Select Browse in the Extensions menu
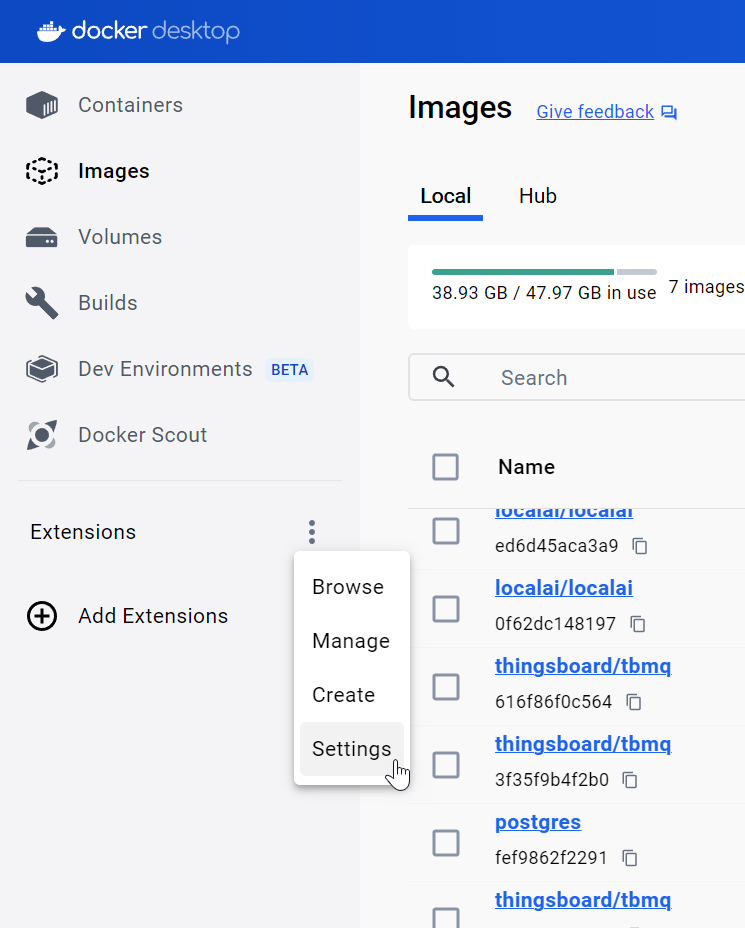The width and height of the screenshot is (745, 928). point(348,587)
